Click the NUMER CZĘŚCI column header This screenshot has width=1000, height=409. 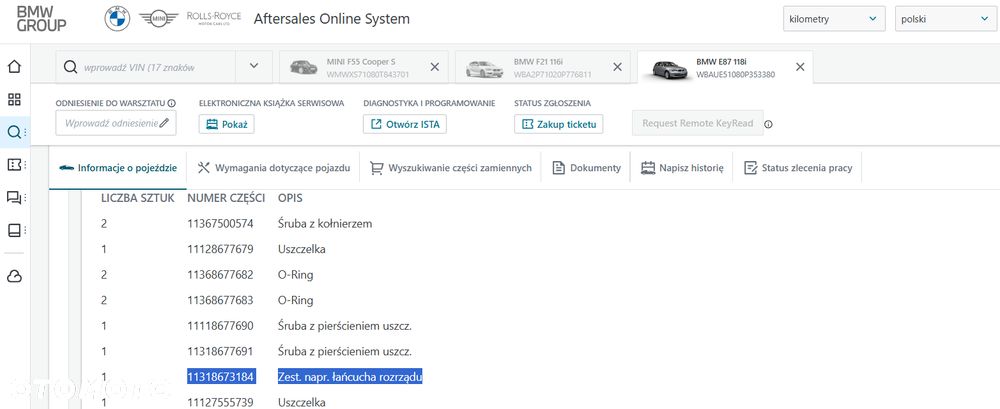[226, 198]
